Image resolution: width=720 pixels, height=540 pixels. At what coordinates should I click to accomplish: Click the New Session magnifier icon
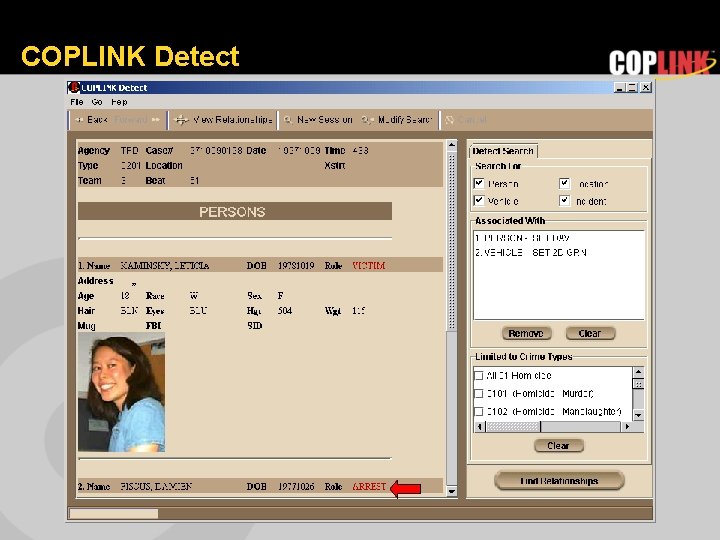(x=288, y=120)
